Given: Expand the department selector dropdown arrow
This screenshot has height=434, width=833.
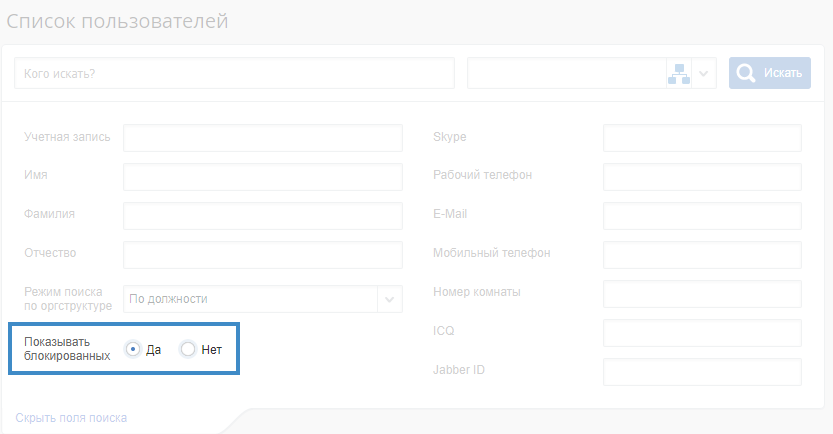Looking at the screenshot, I should pyautogui.click(x=705, y=73).
